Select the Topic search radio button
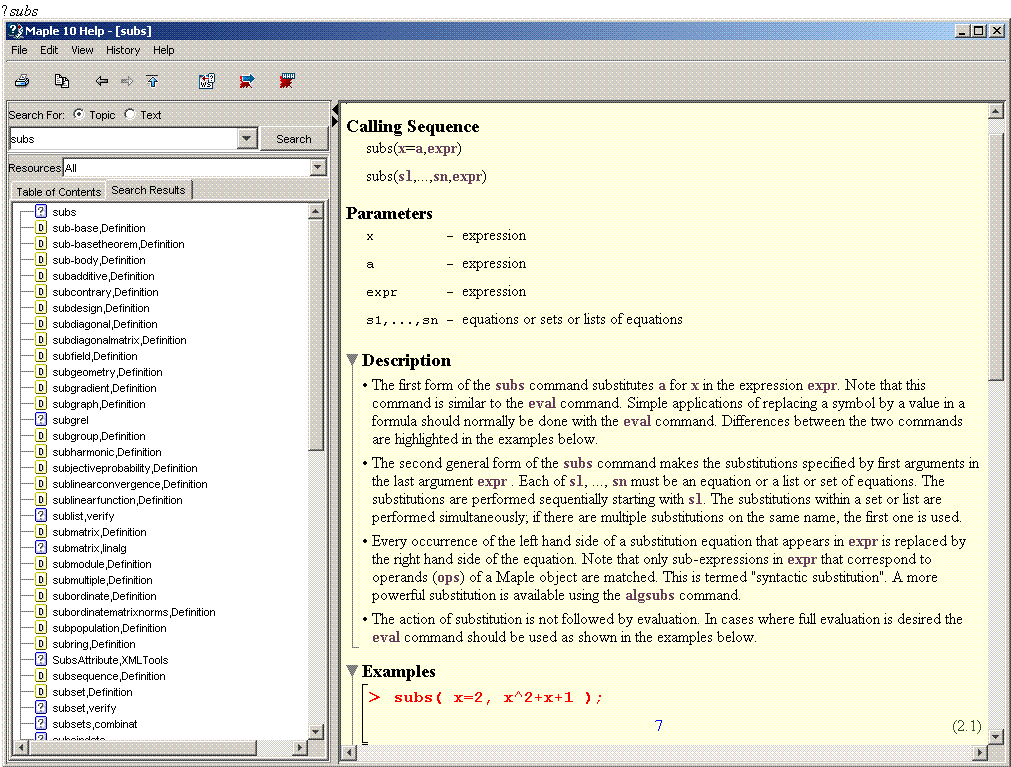This screenshot has width=1011, height=767. tap(79, 115)
